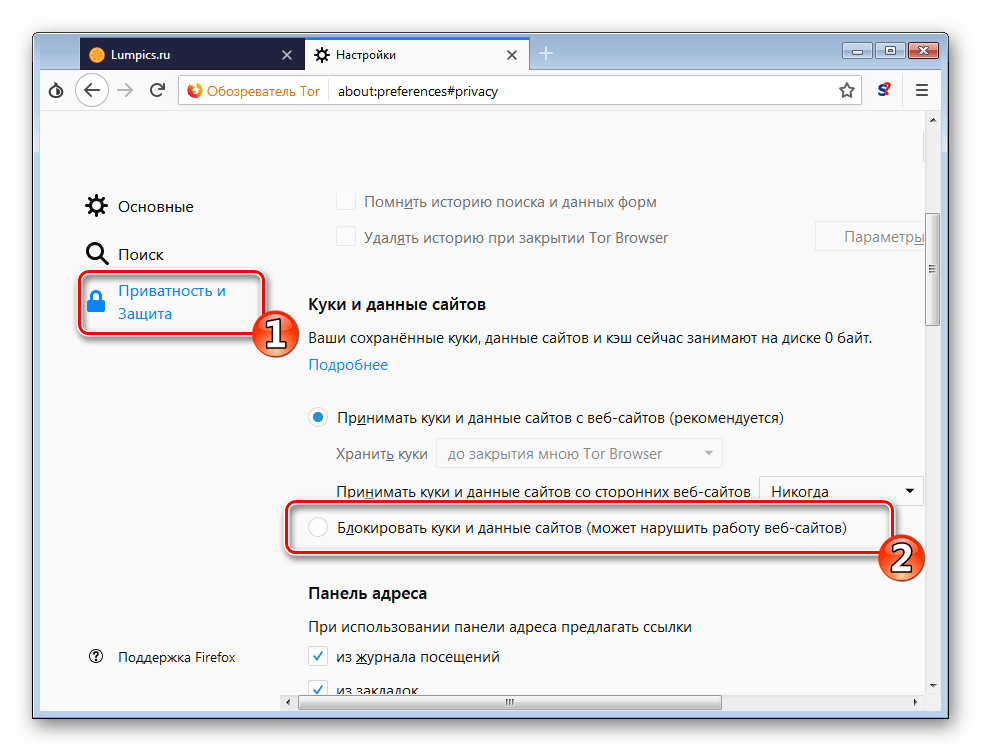Screen dimensions: 981x751
Task: Open the third-party cookies 'Никогда' dropdown
Action: 840,491
